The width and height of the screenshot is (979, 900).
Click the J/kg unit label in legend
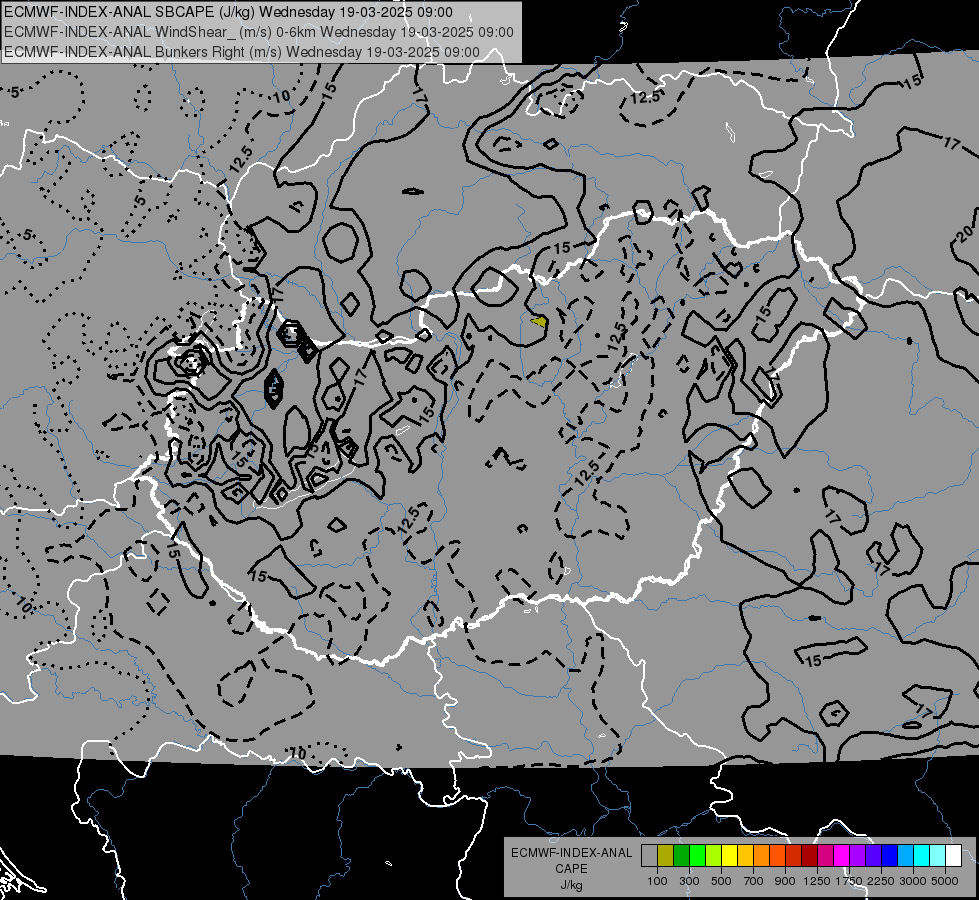pos(571,885)
